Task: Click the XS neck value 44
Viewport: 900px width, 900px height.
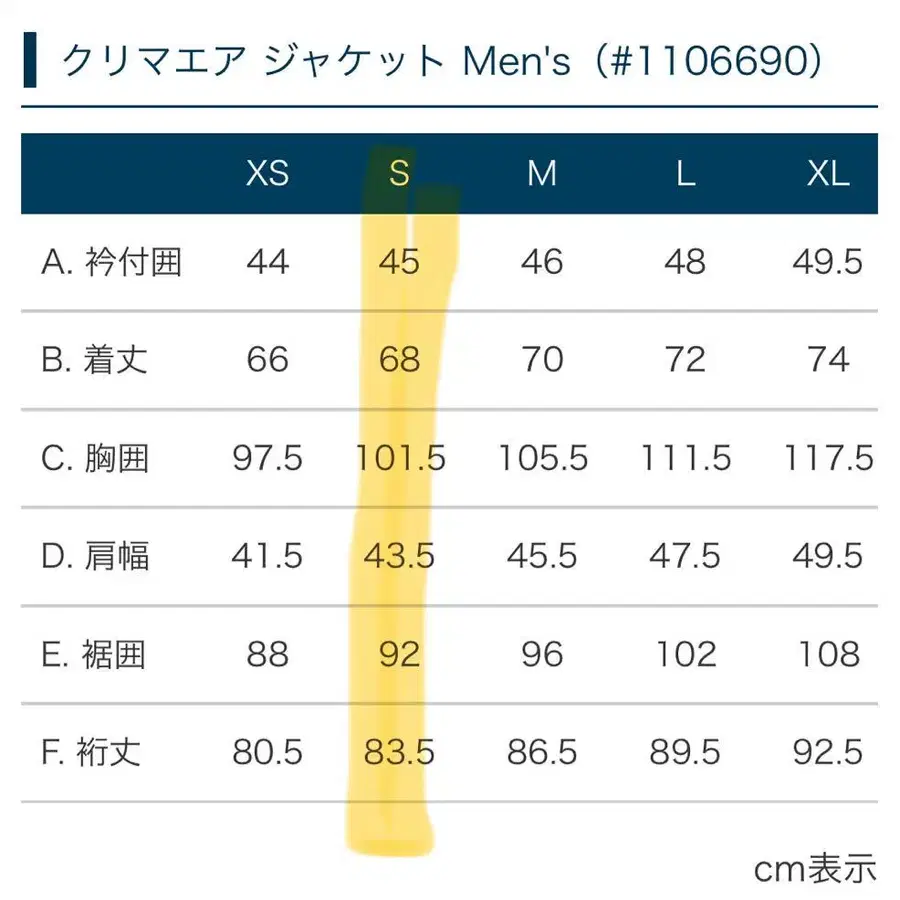Action: tap(267, 262)
